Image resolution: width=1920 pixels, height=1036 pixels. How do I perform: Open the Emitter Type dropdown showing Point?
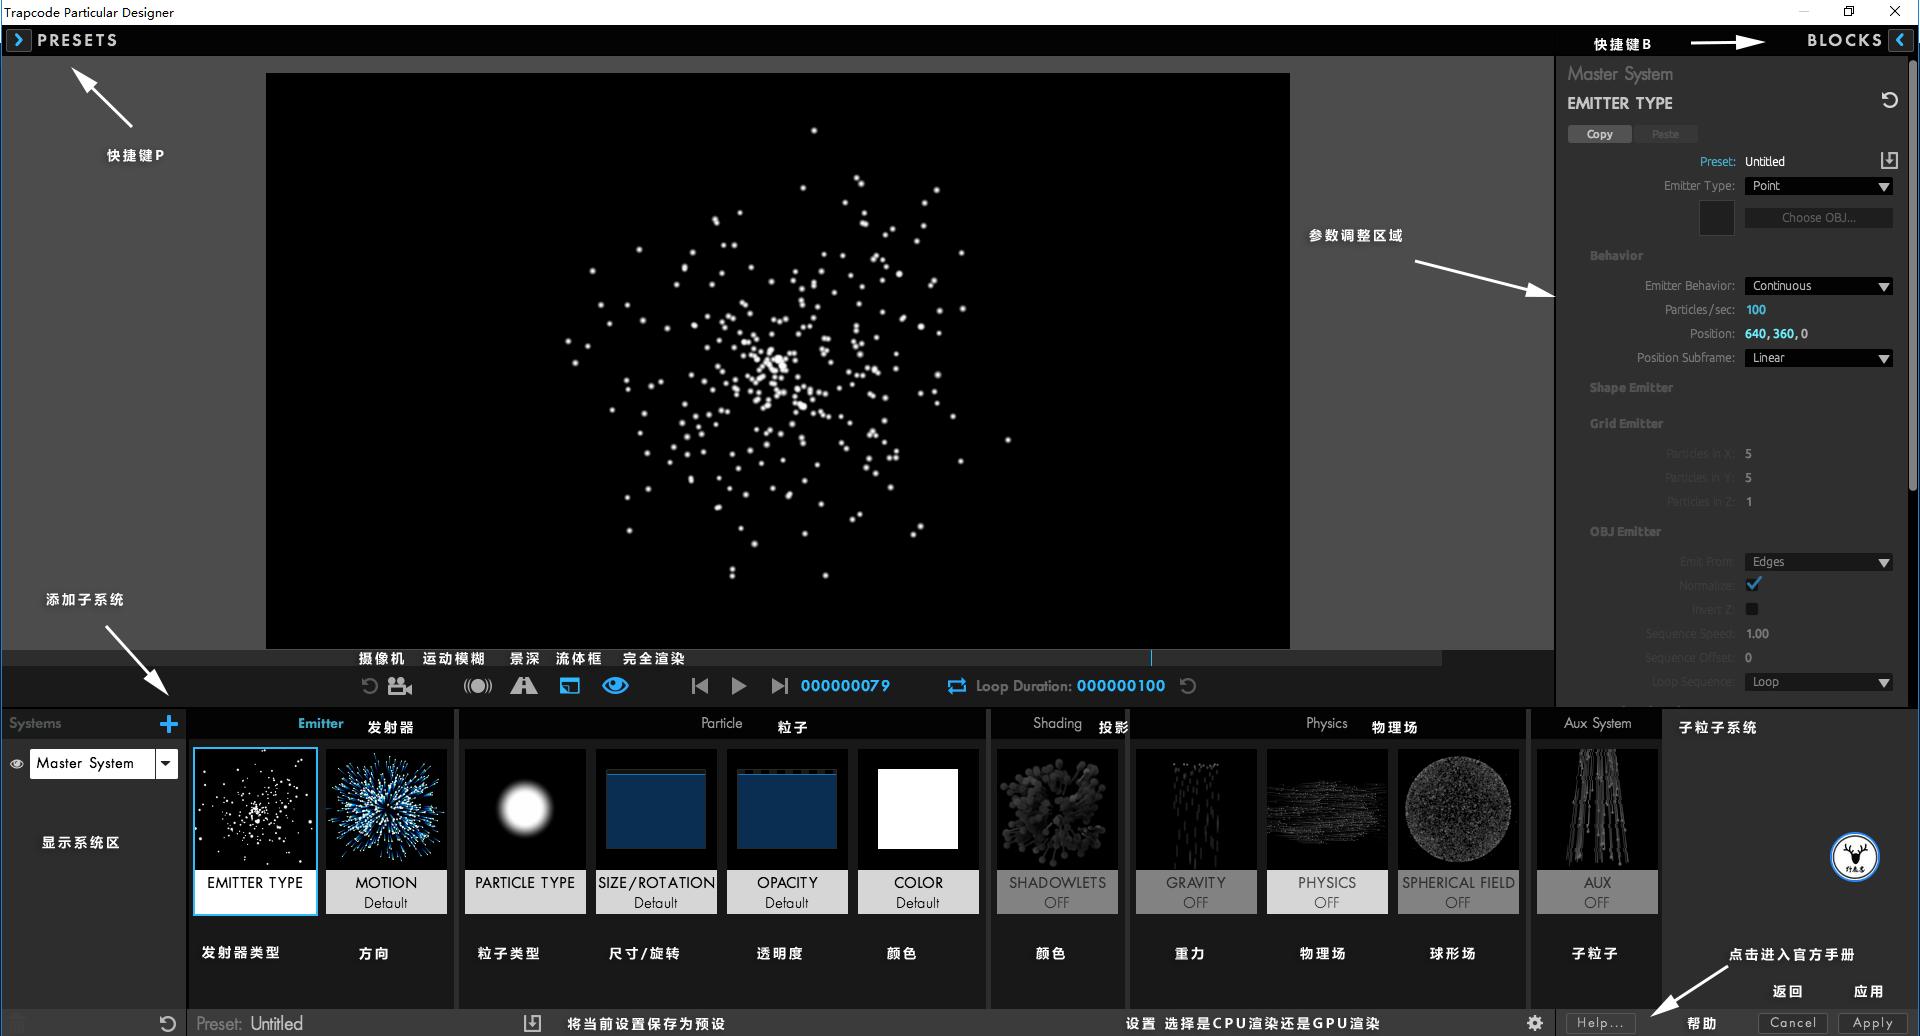pyautogui.click(x=1818, y=186)
